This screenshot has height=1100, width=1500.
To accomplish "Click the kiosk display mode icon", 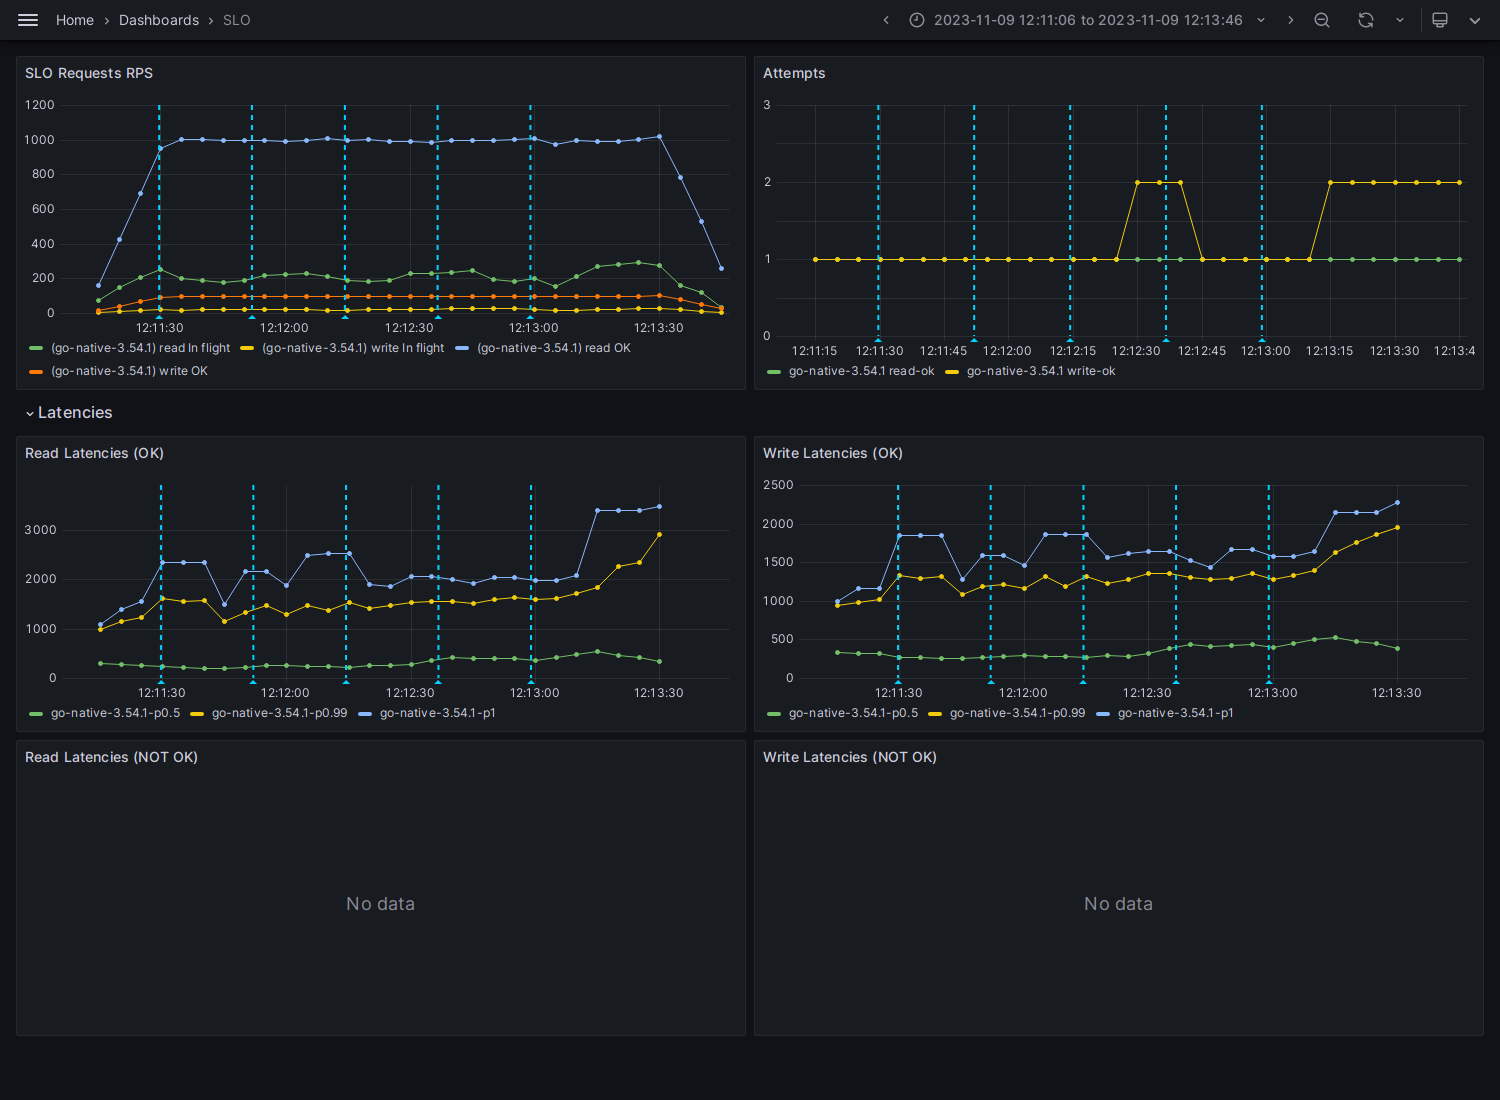I will [1440, 20].
